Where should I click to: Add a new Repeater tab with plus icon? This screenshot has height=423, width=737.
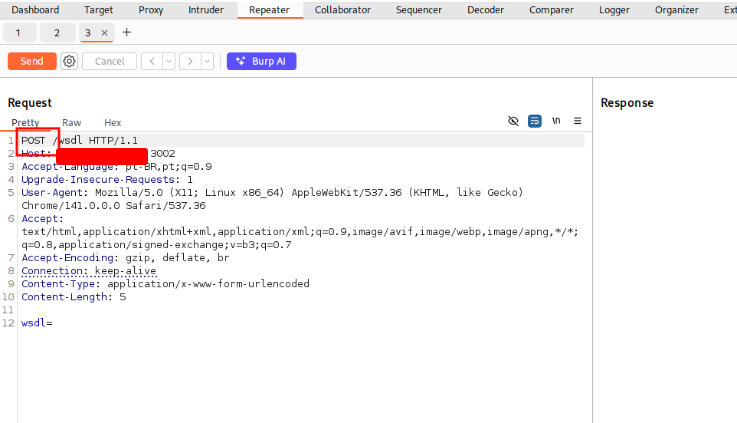pyautogui.click(x=126, y=33)
